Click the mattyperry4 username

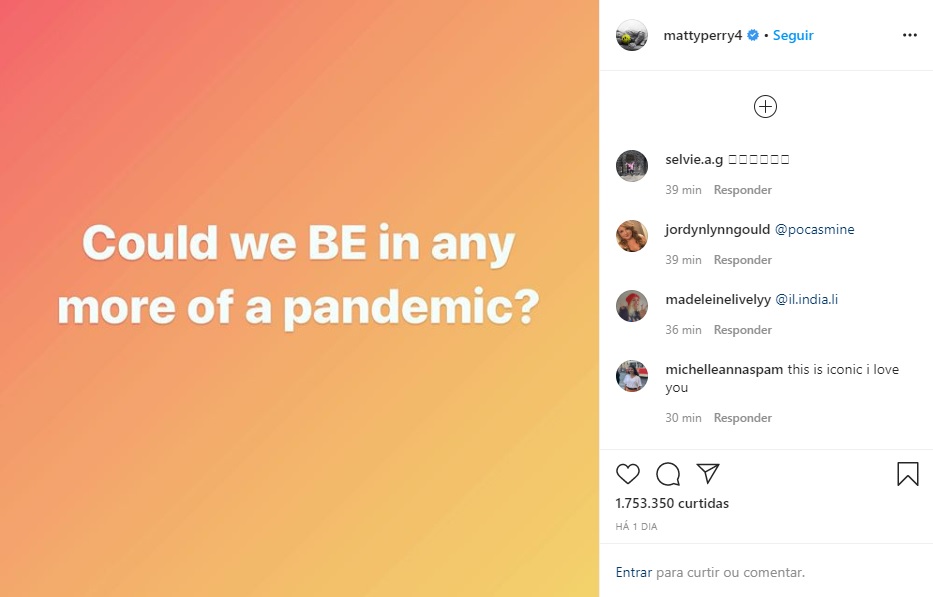(702, 35)
